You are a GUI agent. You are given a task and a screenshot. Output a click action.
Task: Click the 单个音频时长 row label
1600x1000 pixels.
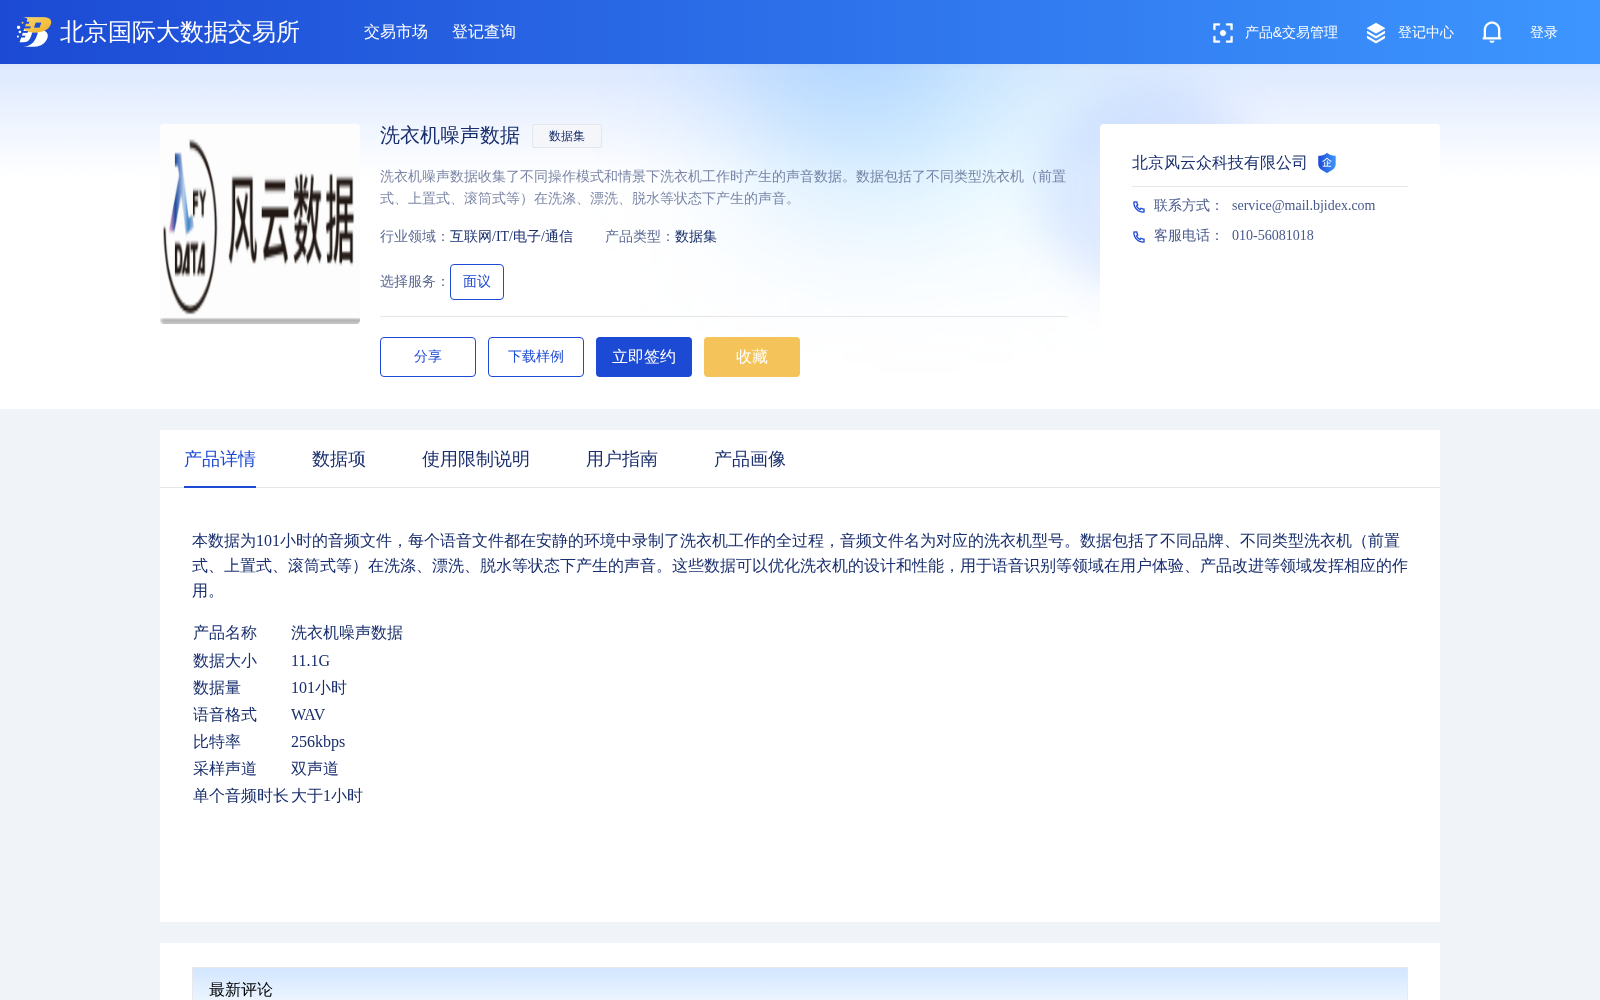(241, 796)
